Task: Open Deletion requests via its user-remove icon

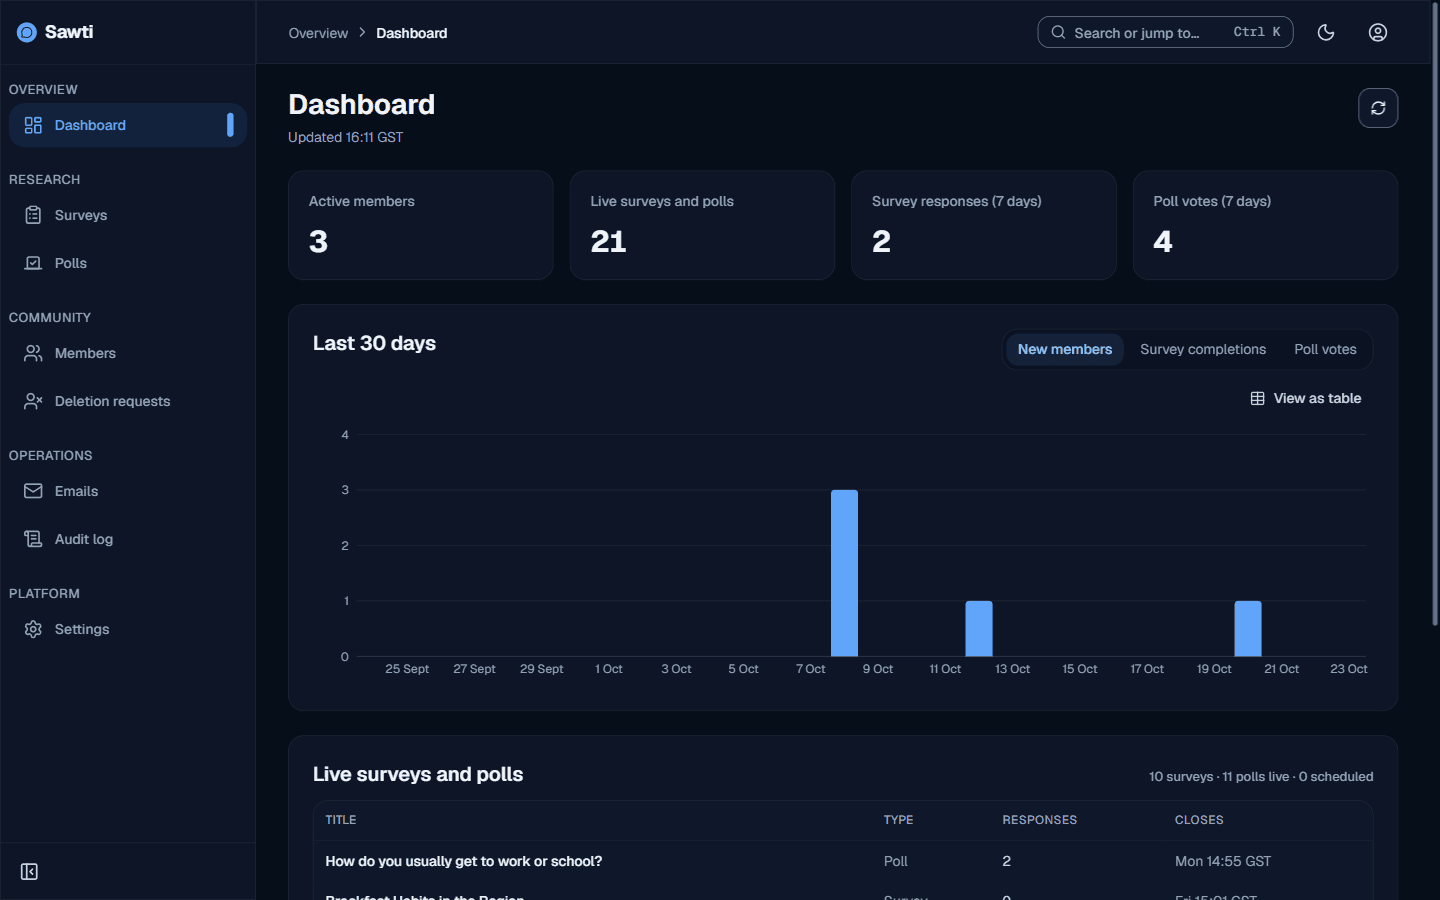Action: point(33,401)
